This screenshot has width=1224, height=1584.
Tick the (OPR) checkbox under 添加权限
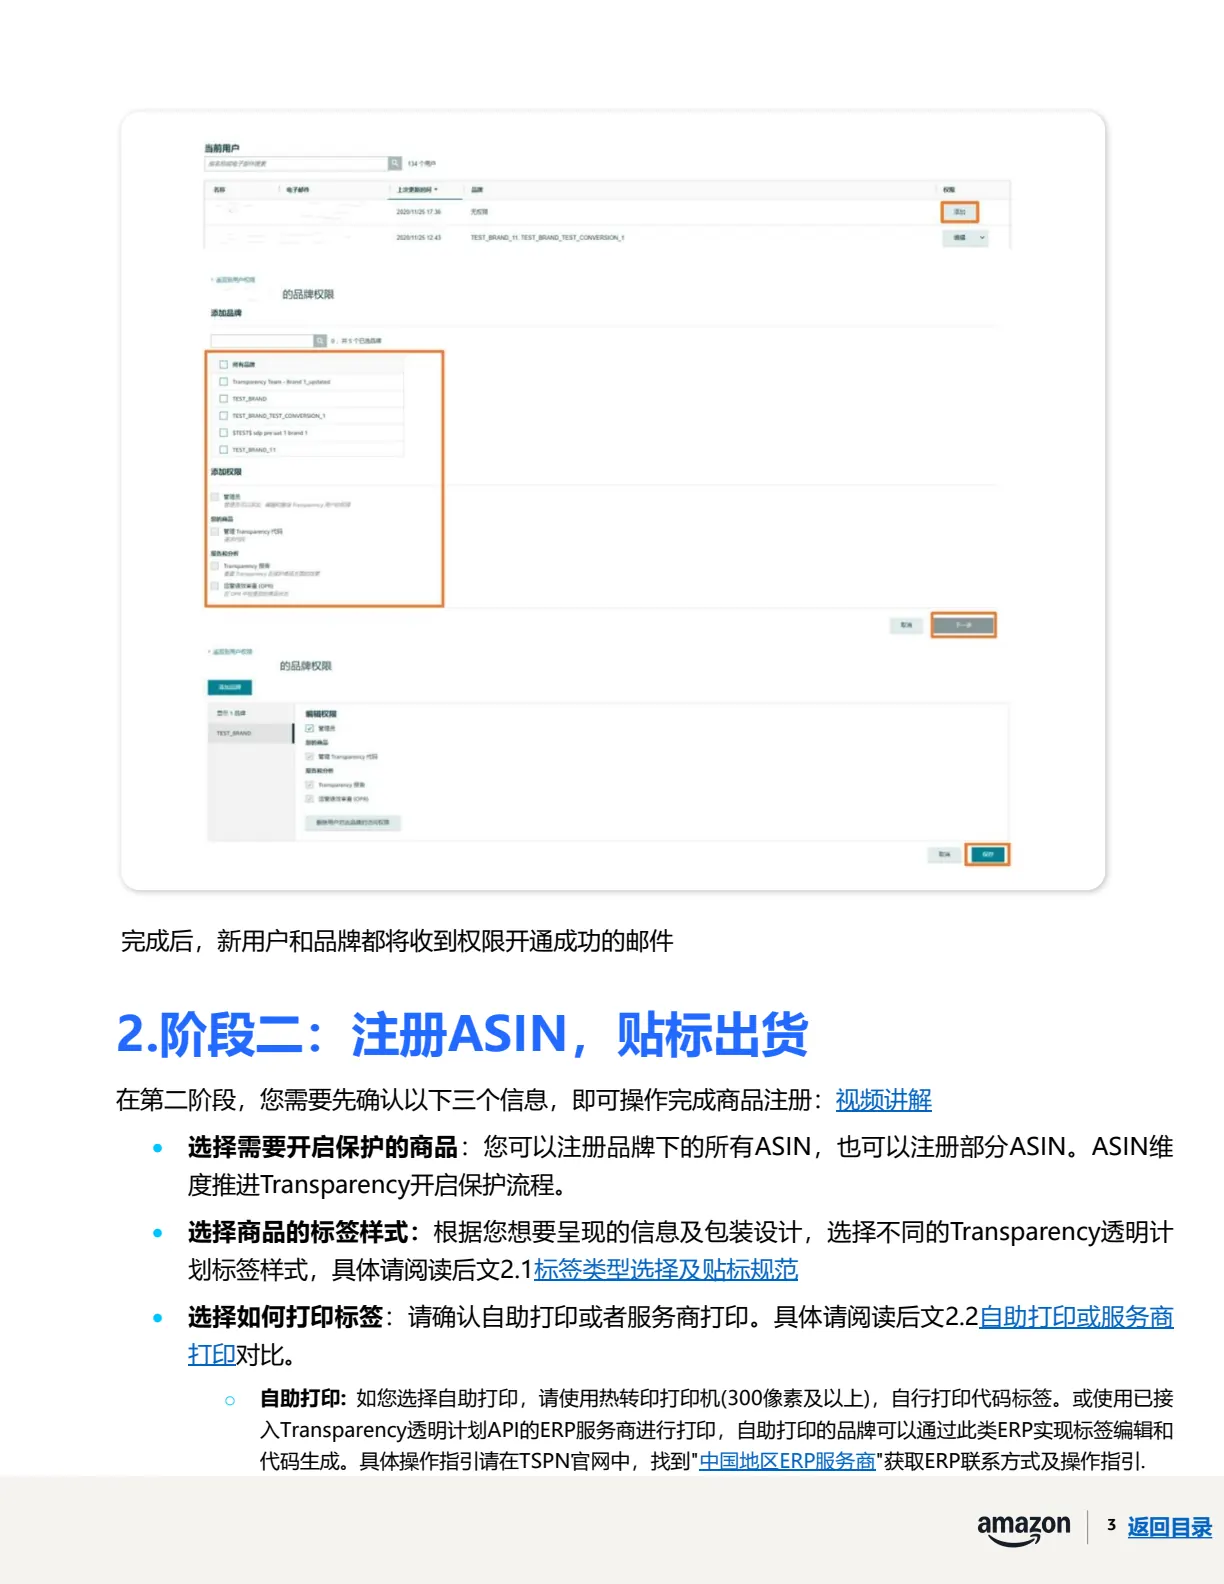click(x=215, y=586)
